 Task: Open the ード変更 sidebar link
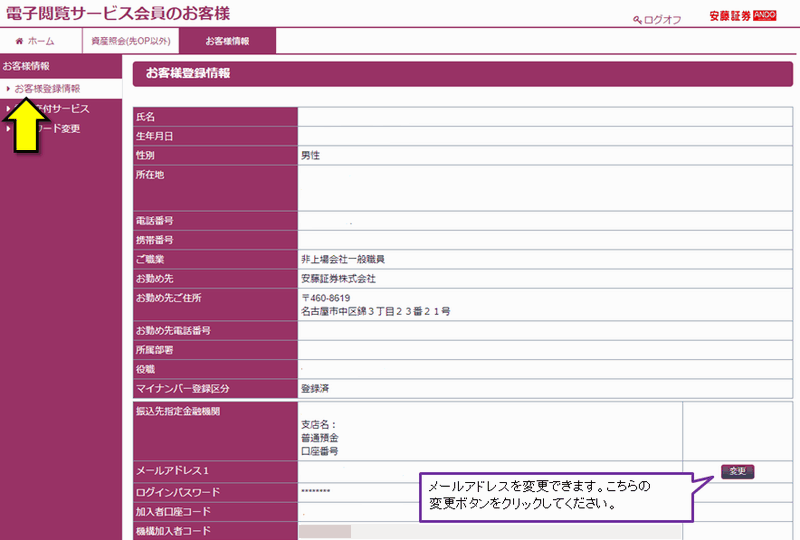(x=60, y=129)
